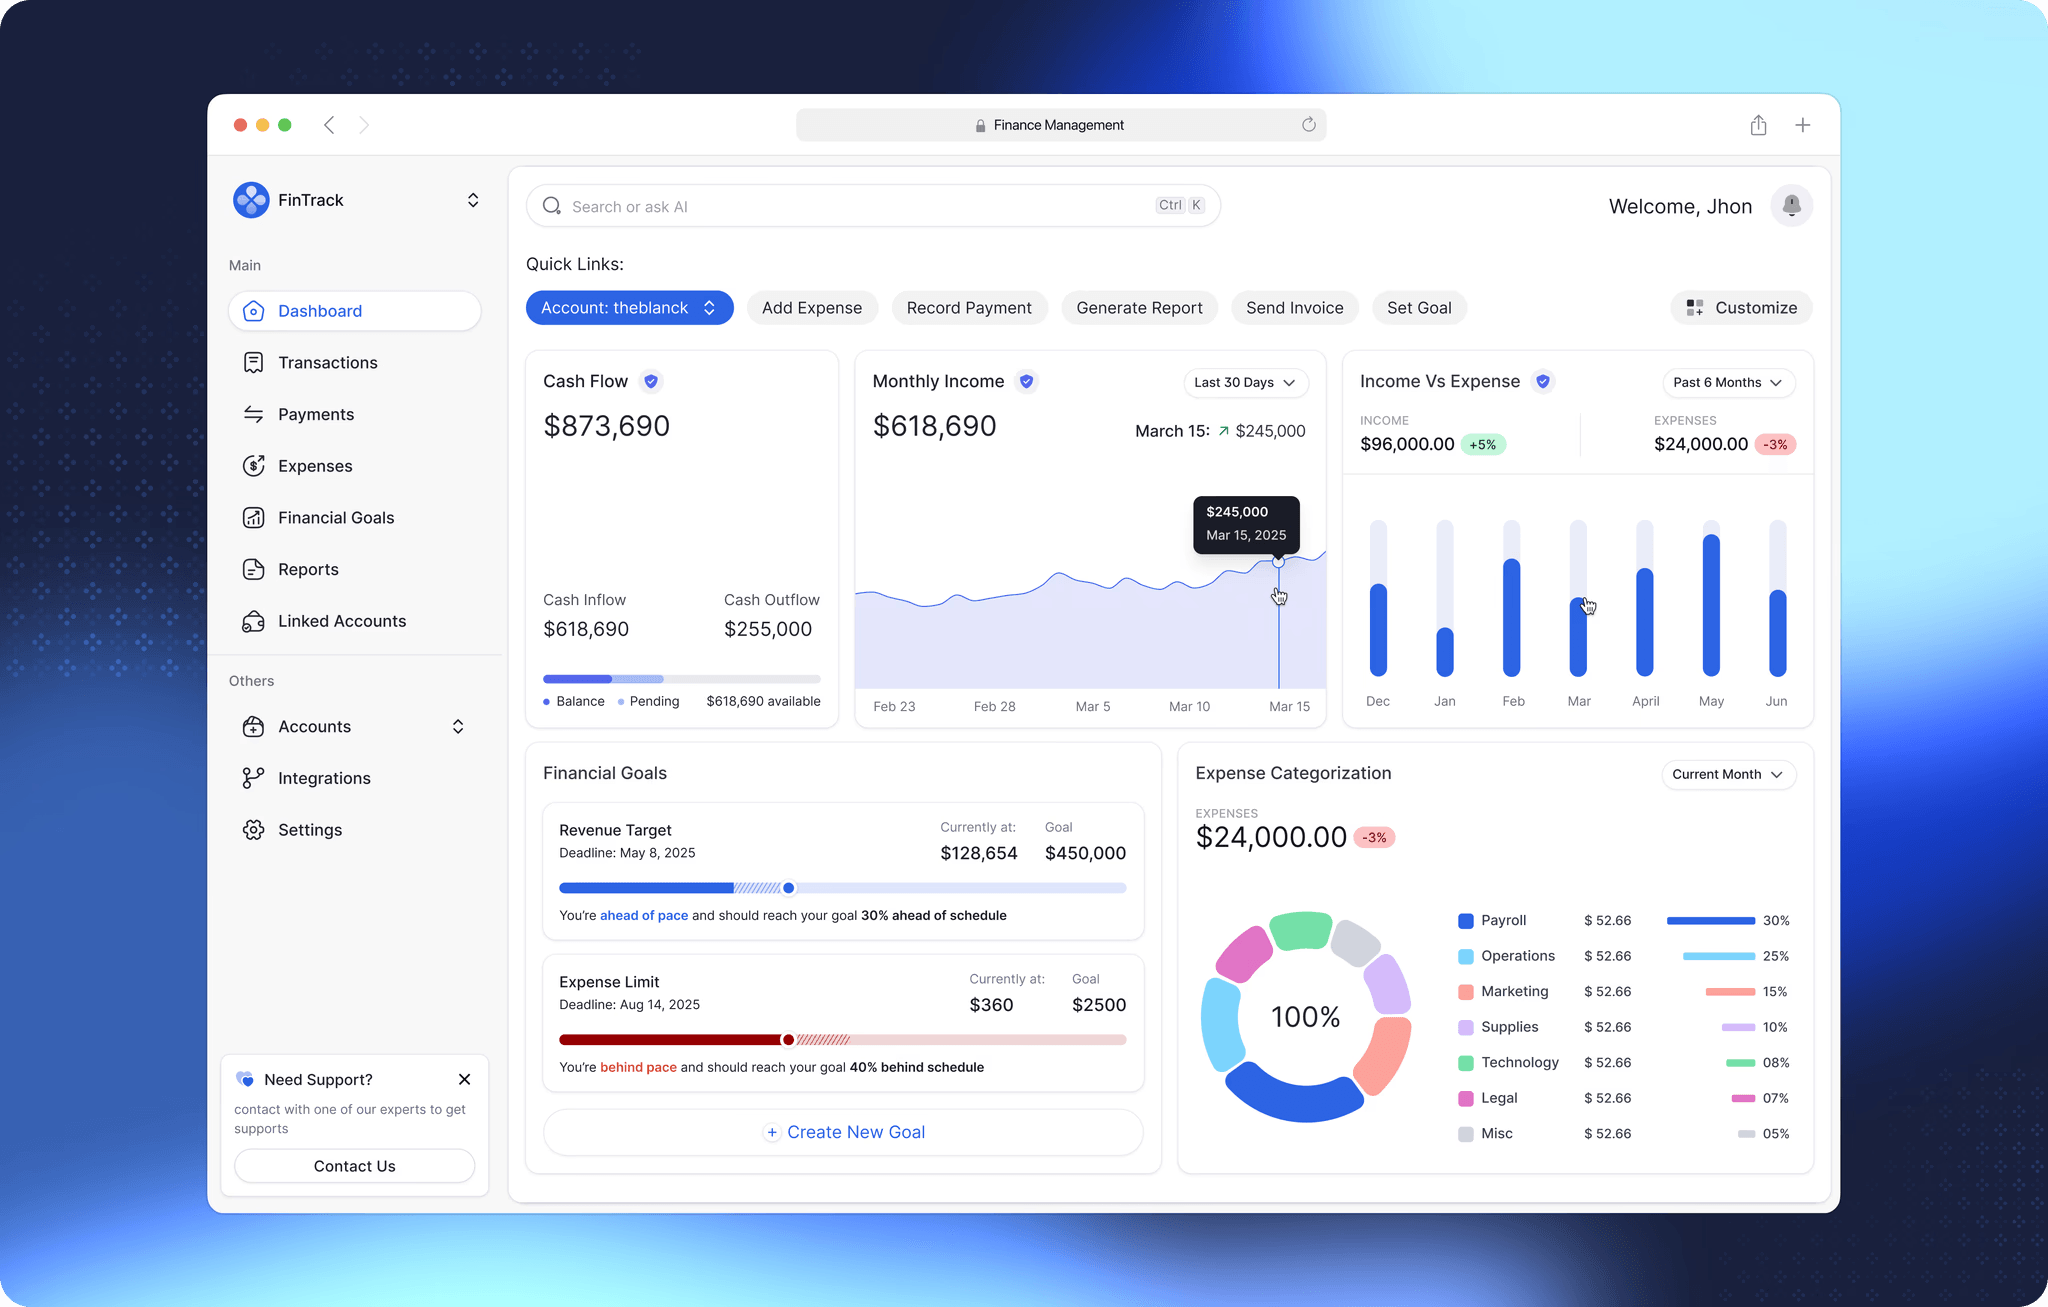Change the Past 6 Months period for Income Vs Expense
This screenshot has width=2048, height=1307.
(x=1728, y=382)
